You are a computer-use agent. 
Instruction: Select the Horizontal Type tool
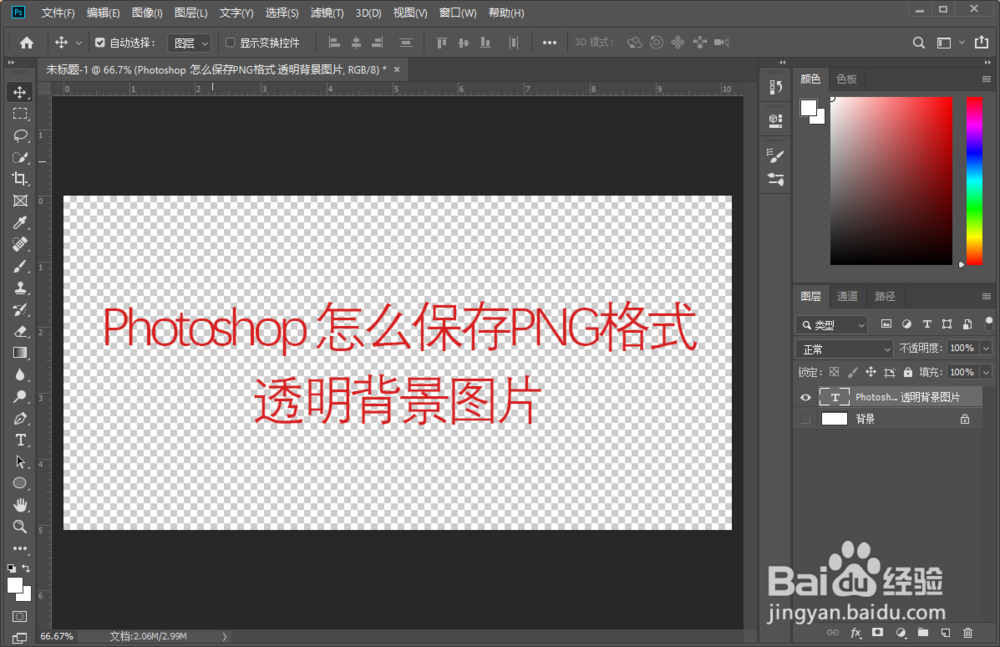pos(21,439)
